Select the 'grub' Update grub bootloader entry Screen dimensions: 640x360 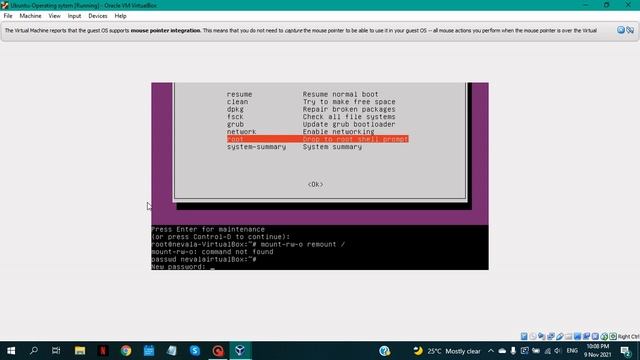point(311,124)
